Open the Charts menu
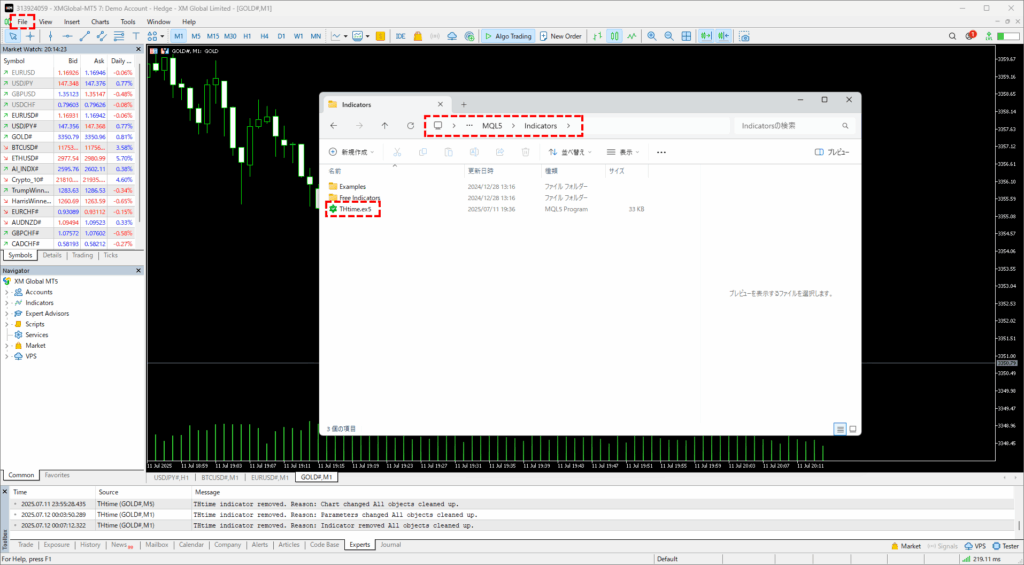Image resolution: width=1024 pixels, height=565 pixels. 100,22
